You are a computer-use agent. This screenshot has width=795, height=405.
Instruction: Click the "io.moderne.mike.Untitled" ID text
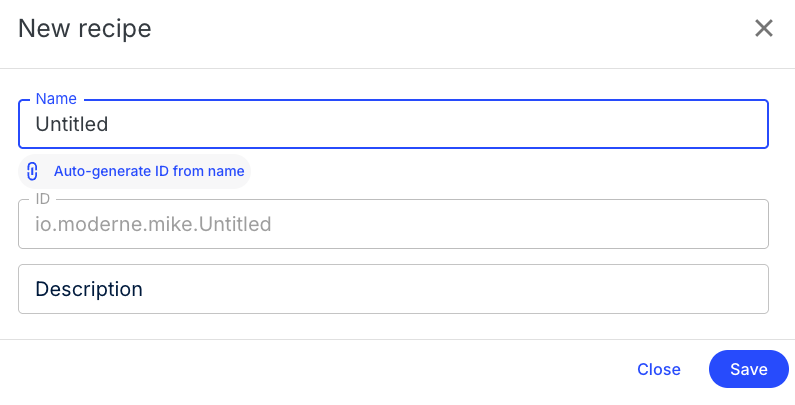[x=153, y=224]
